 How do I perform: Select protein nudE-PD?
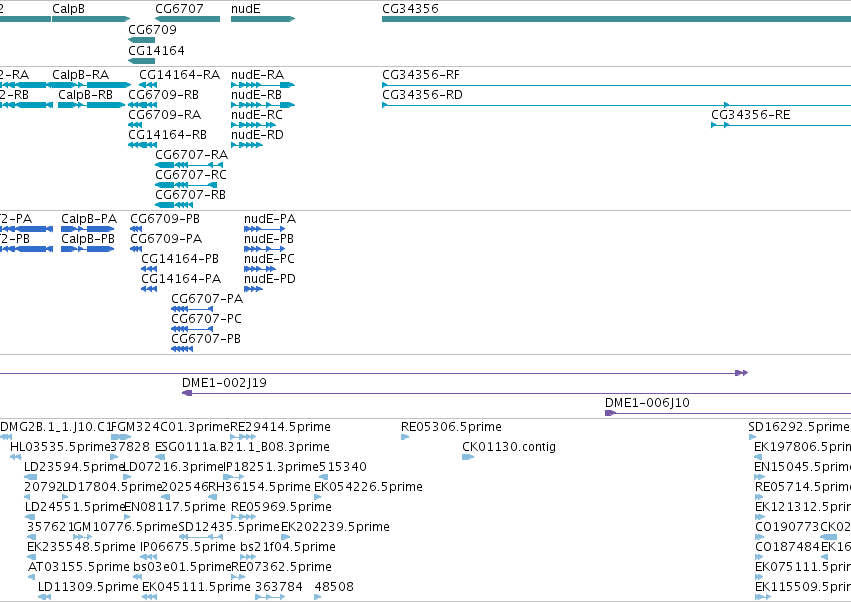[x=253, y=289]
